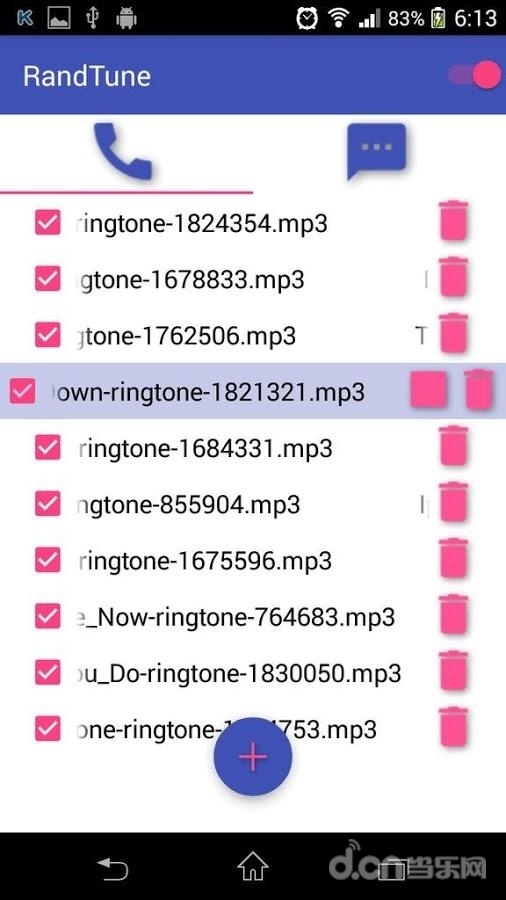Delete the Now-ringtone-764683.mp3 item

[x=454, y=615]
